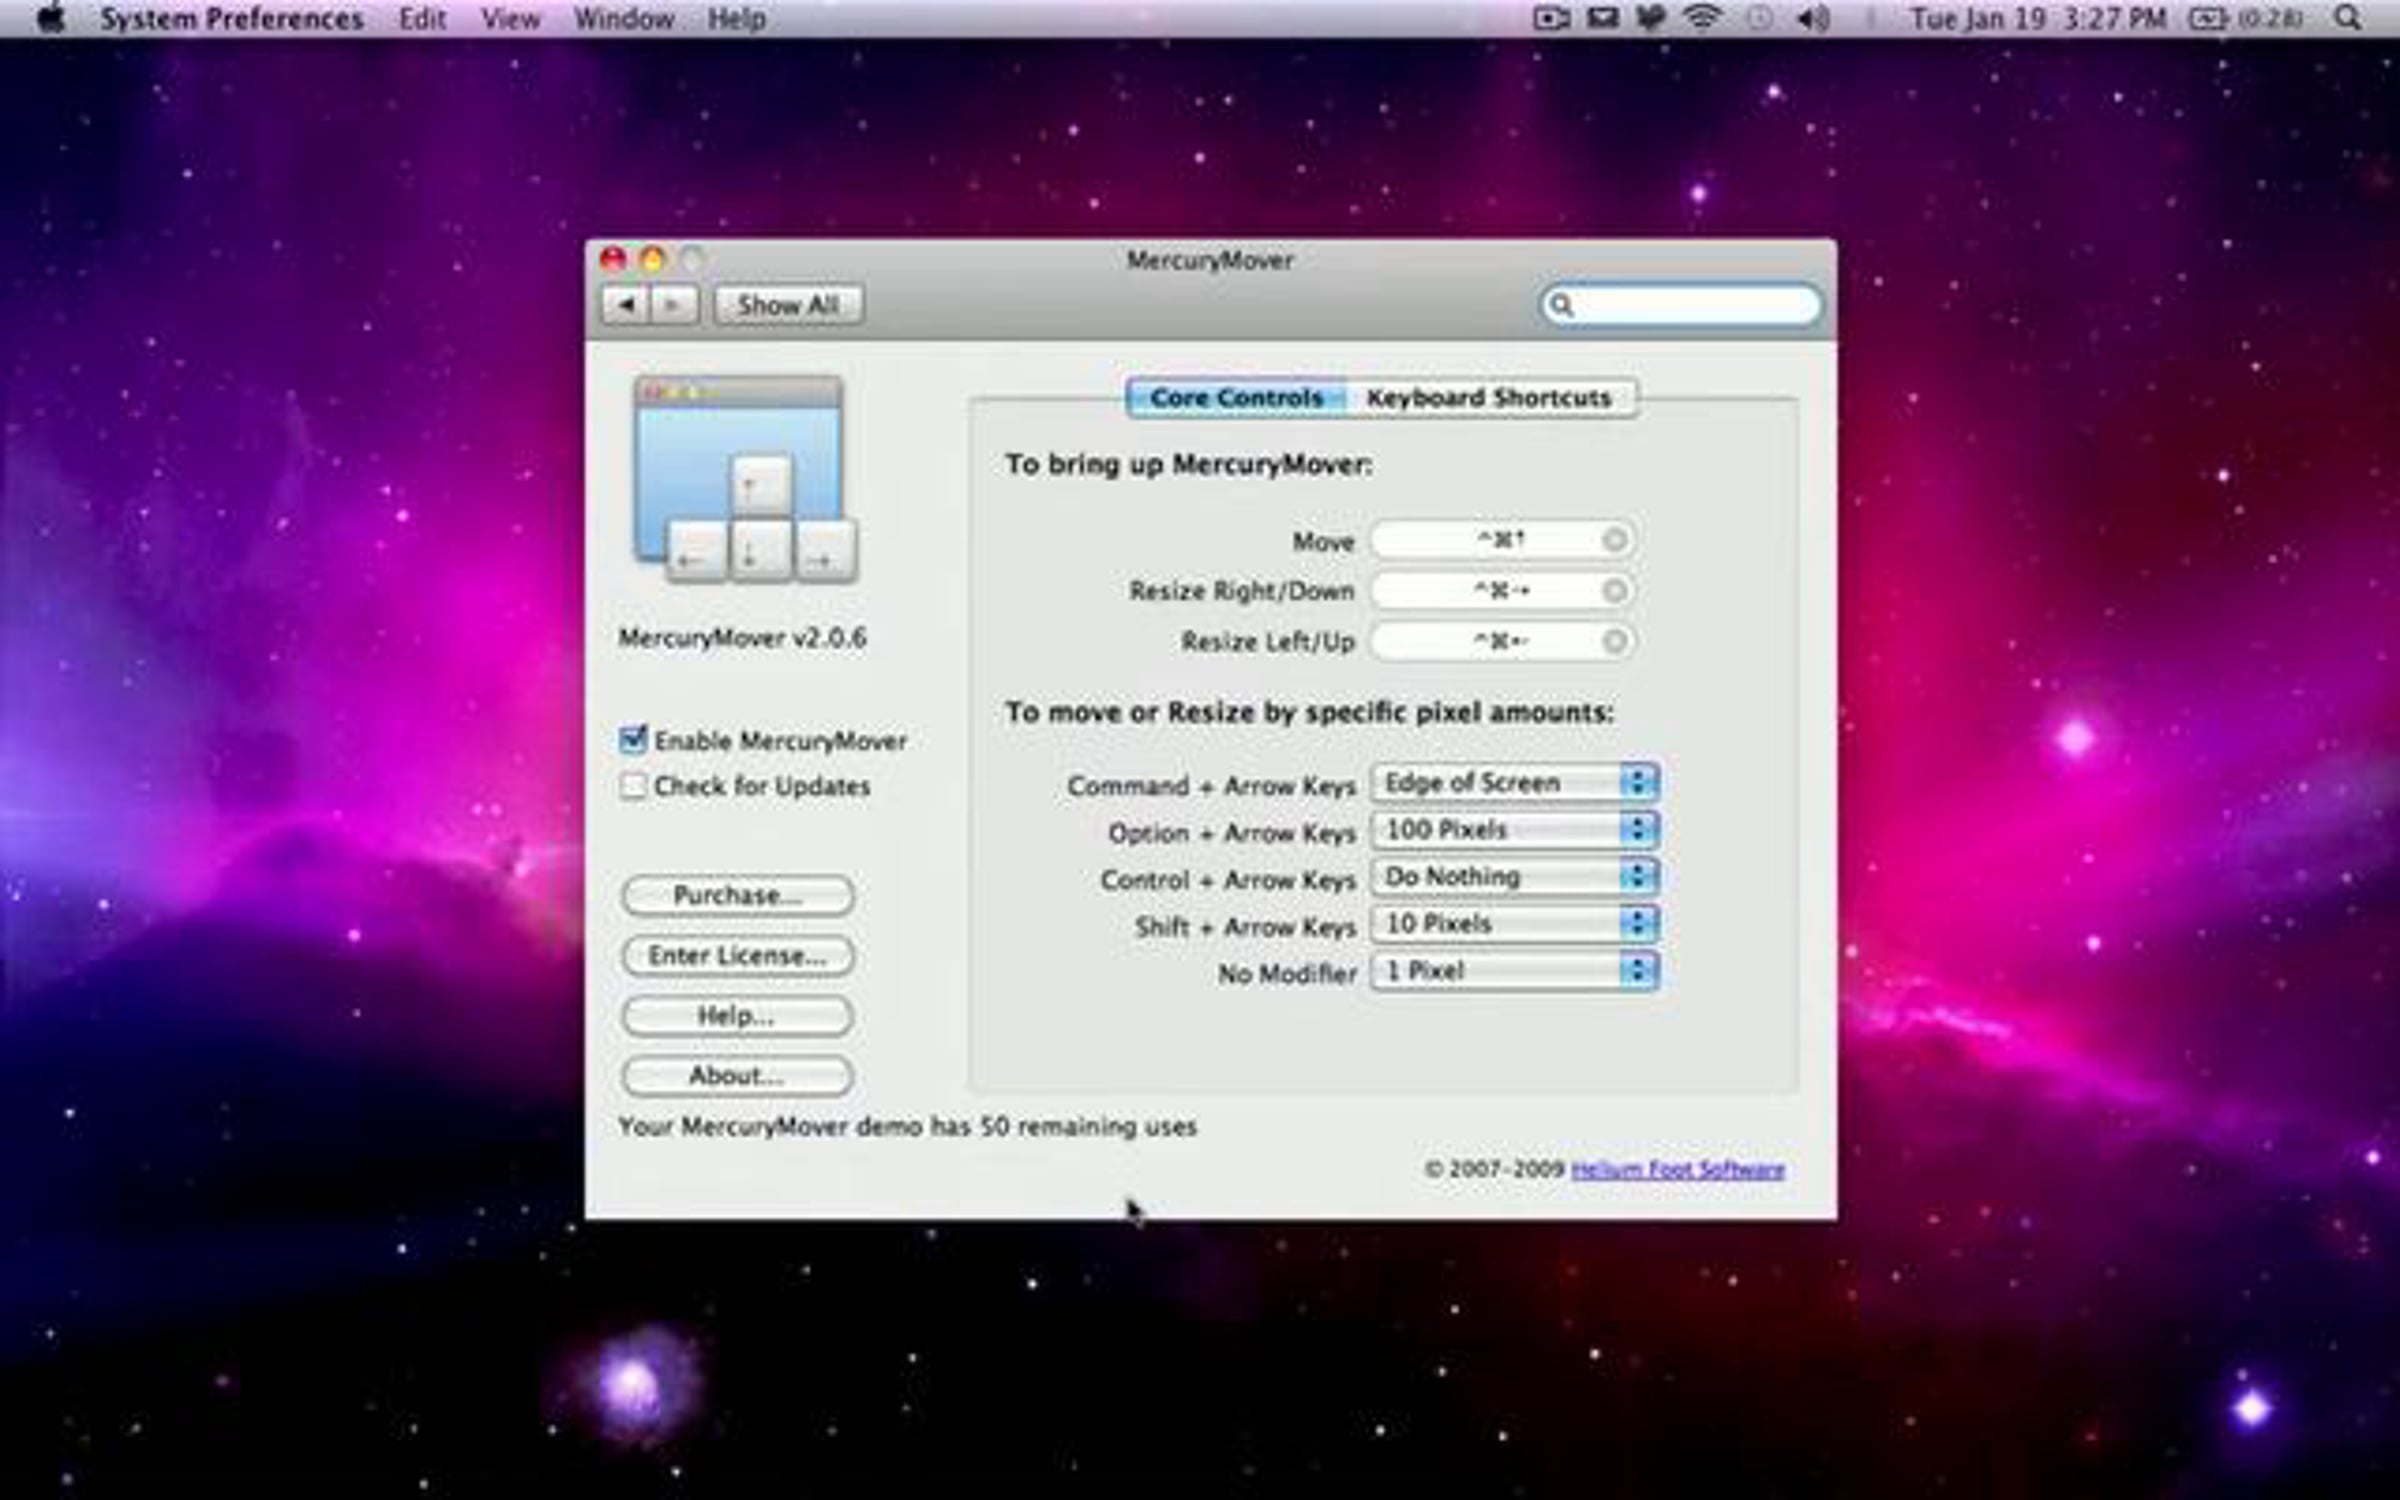Click the MercuryMover pane icon

click(744, 480)
